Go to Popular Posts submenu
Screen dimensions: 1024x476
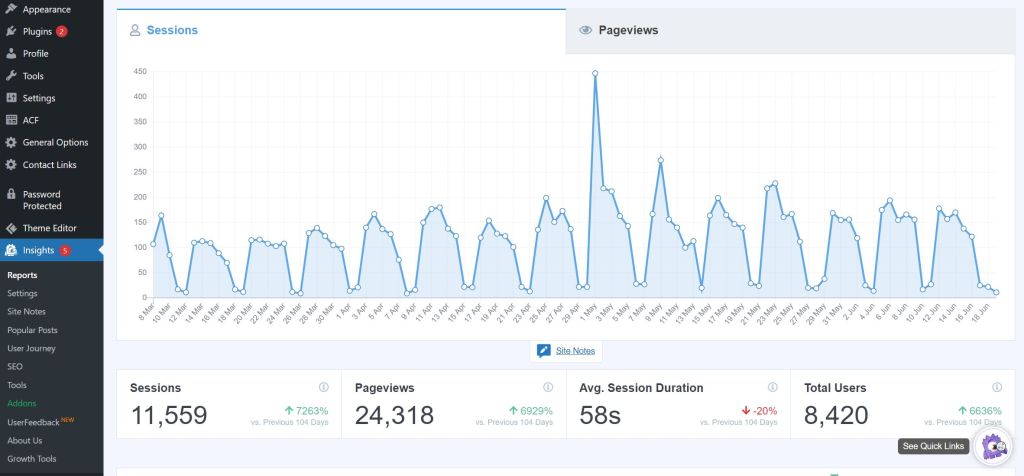(32, 330)
